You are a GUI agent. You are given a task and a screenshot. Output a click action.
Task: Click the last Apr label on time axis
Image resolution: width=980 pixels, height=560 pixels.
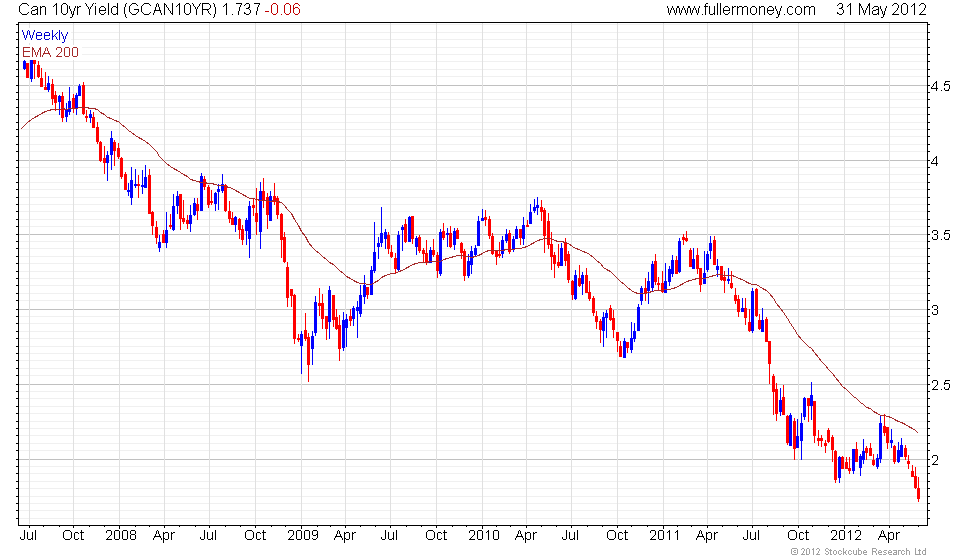[888, 536]
